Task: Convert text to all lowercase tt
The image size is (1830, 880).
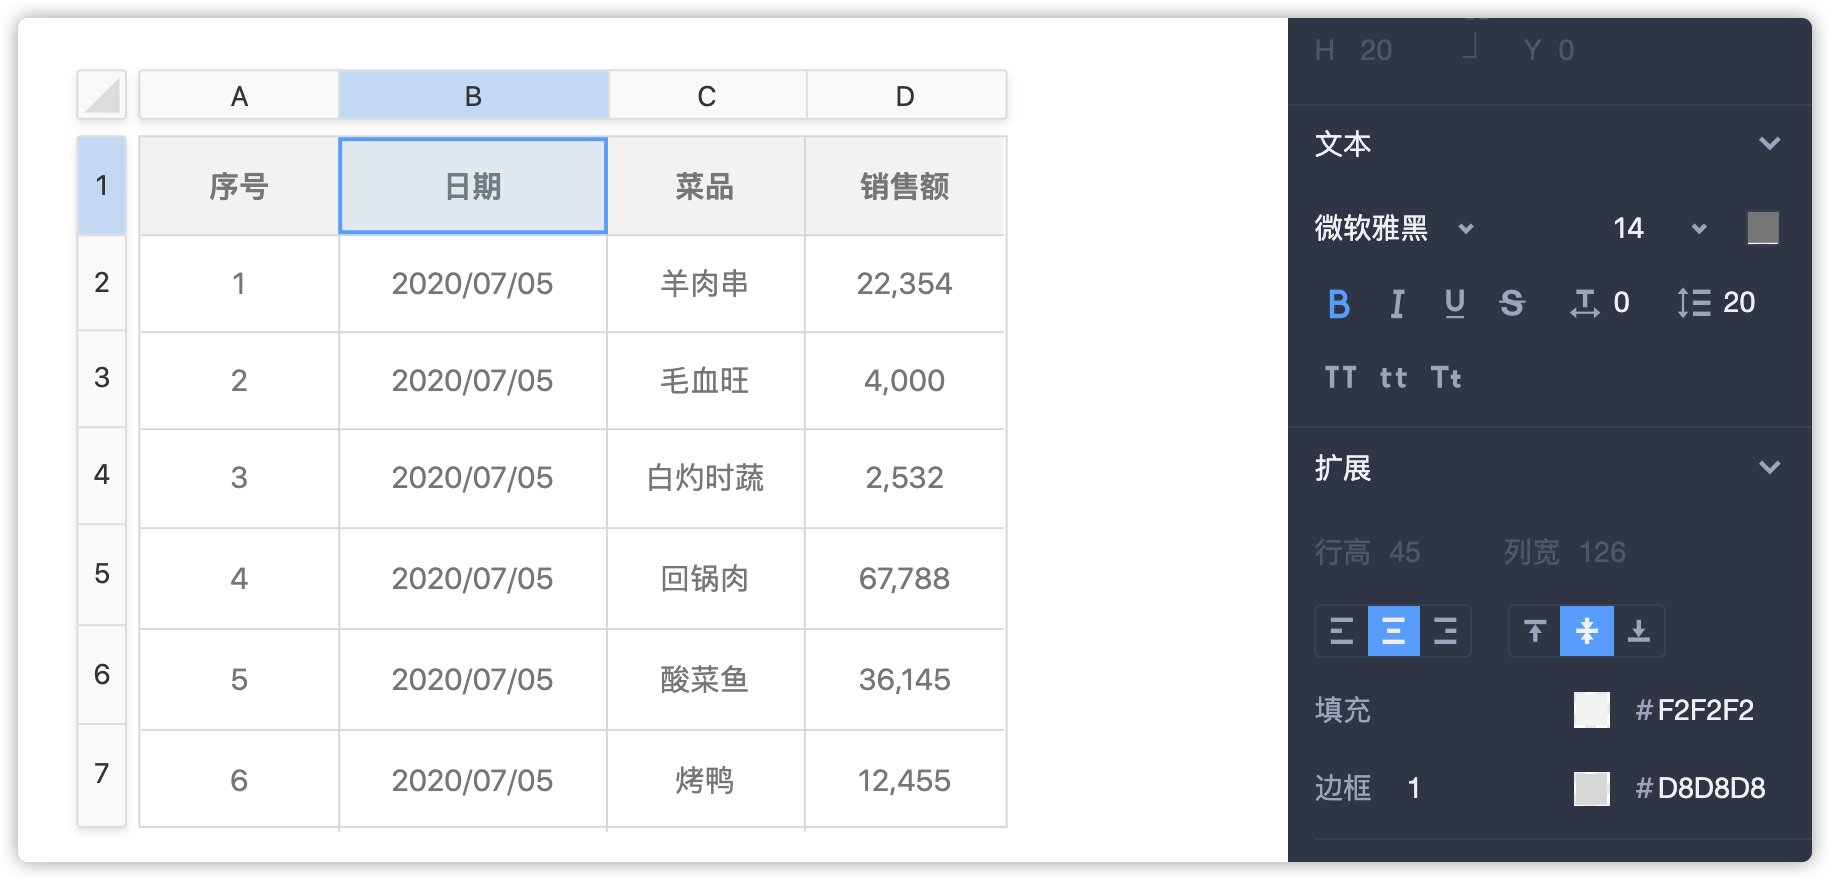Action: point(1393,377)
